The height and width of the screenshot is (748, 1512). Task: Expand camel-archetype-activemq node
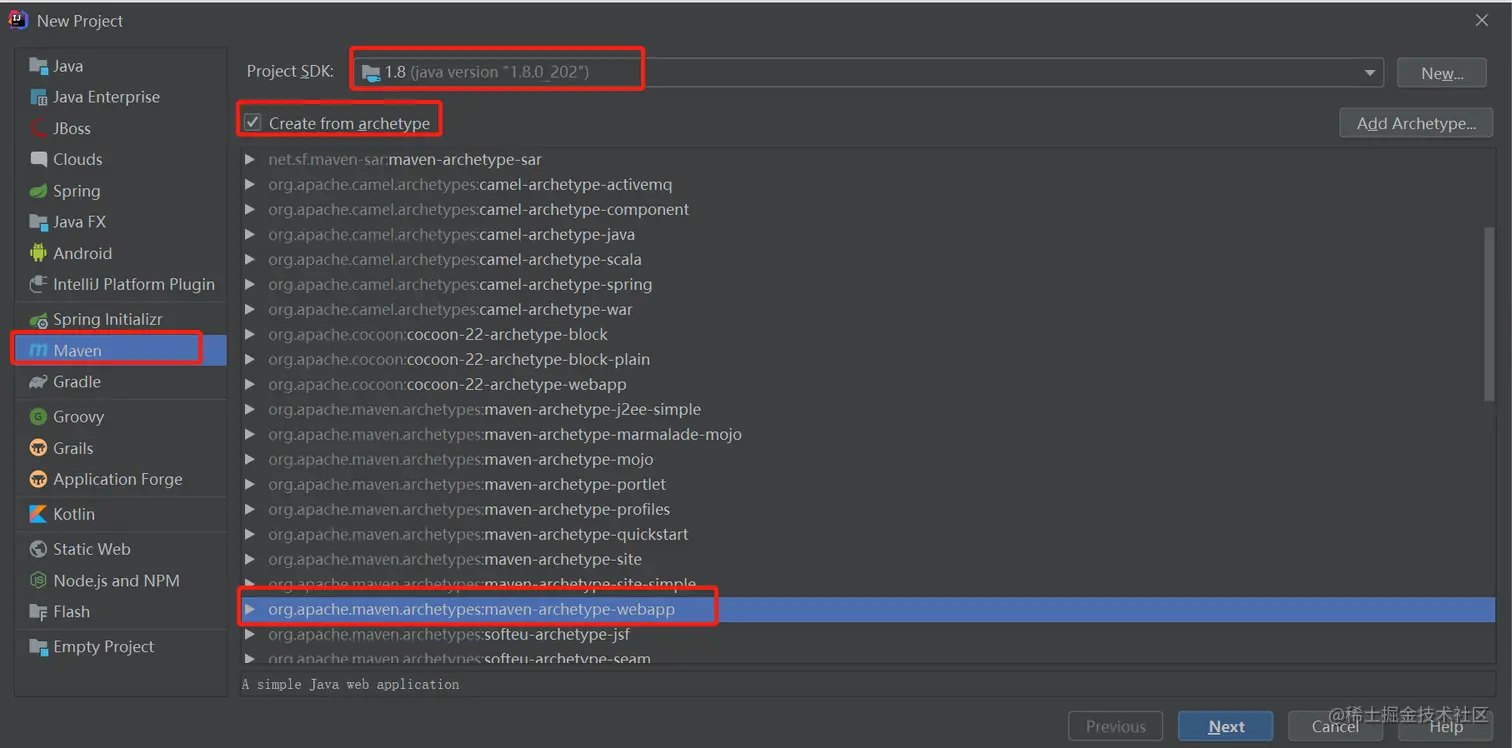(250, 184)
